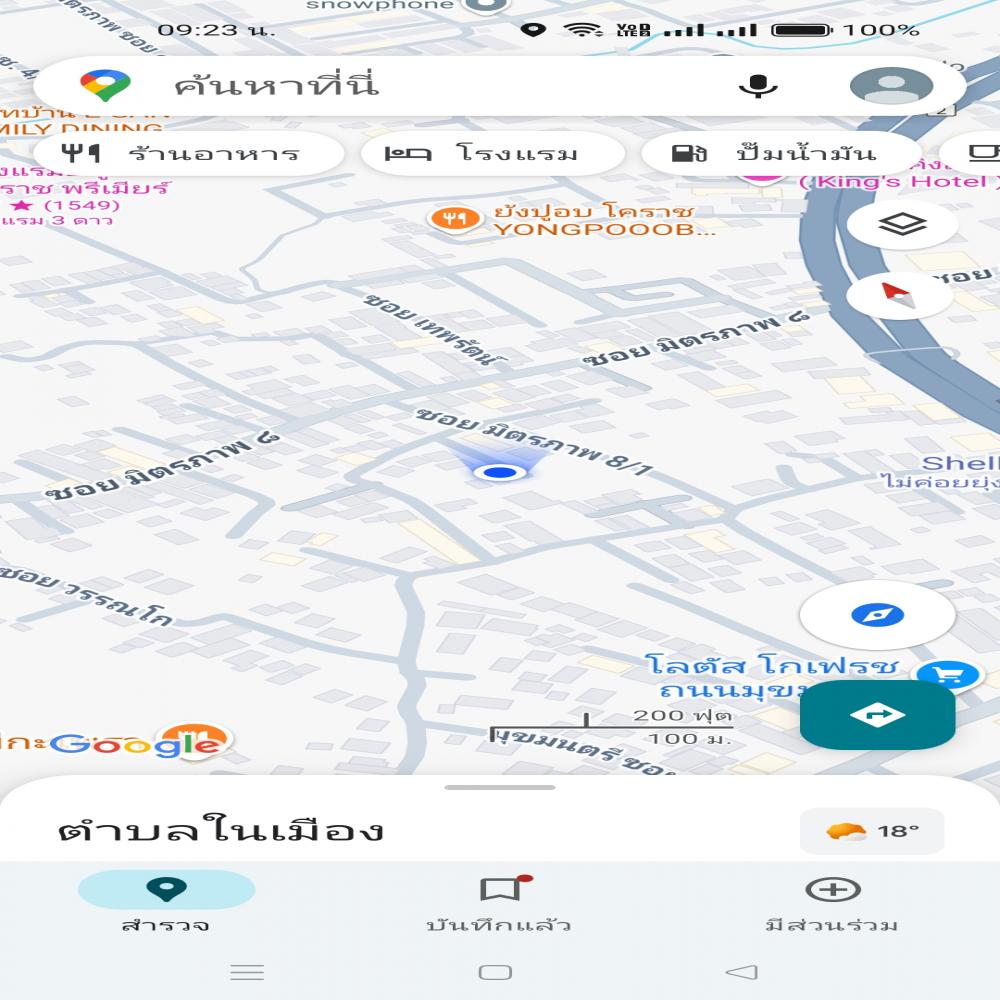This screenshot has width=1000, height=1000.
Task: Tap the teal directions button
Action: tap(878, 714)
